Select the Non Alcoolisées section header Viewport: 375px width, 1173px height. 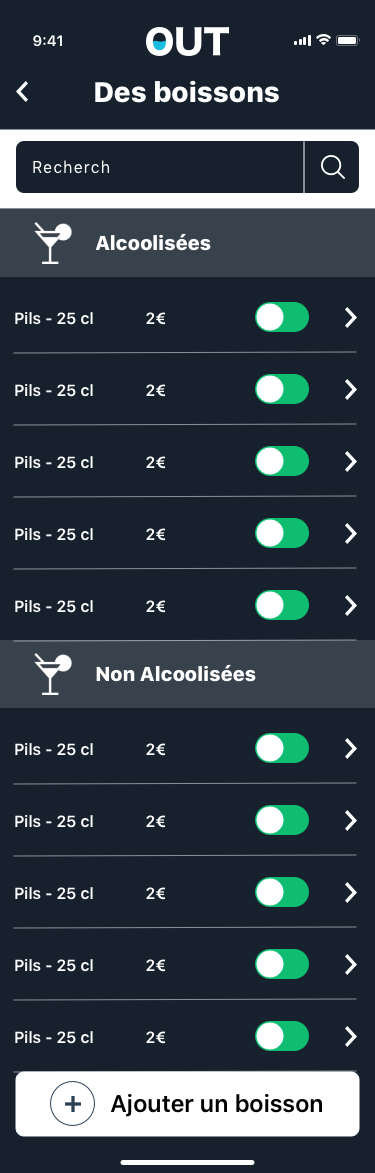187,674
